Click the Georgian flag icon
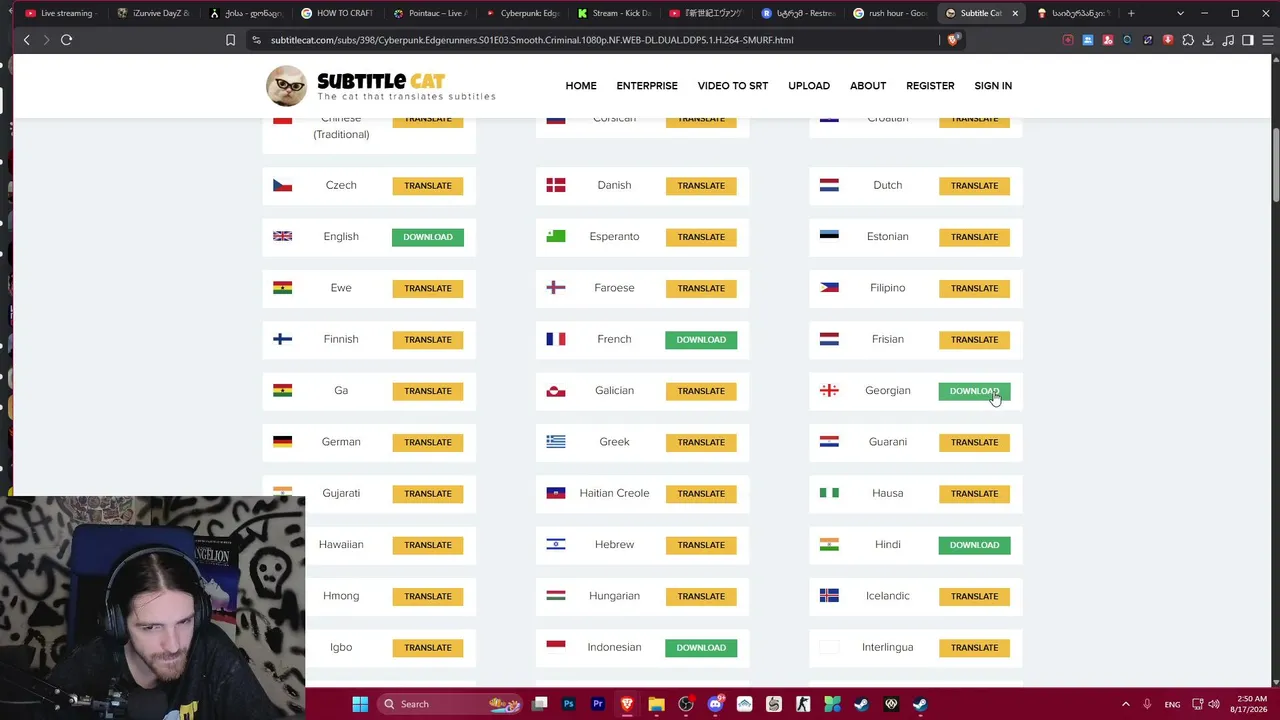This screenshot has height=720, width=1280. 829,390
